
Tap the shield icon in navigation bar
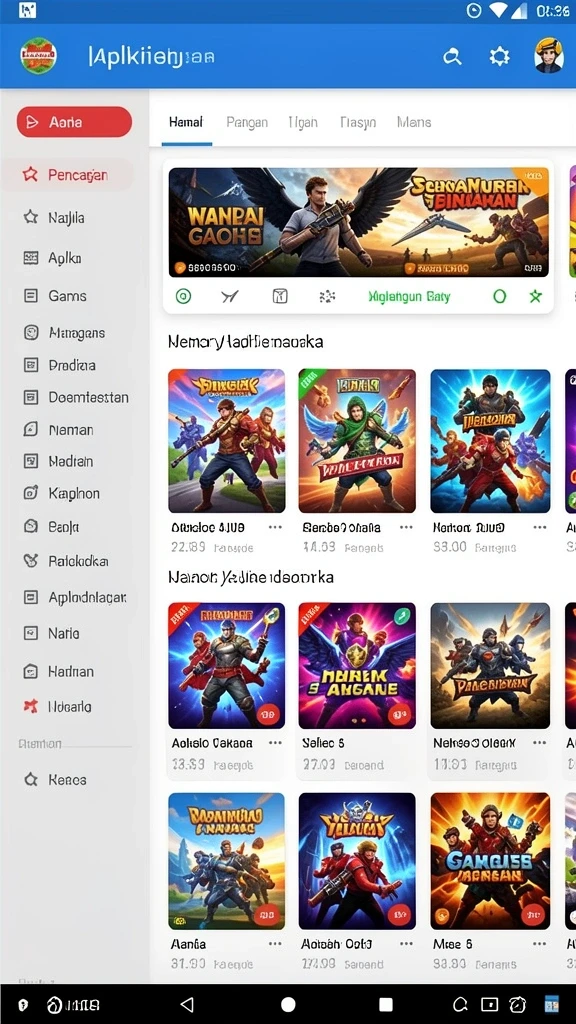[24, 1004]
